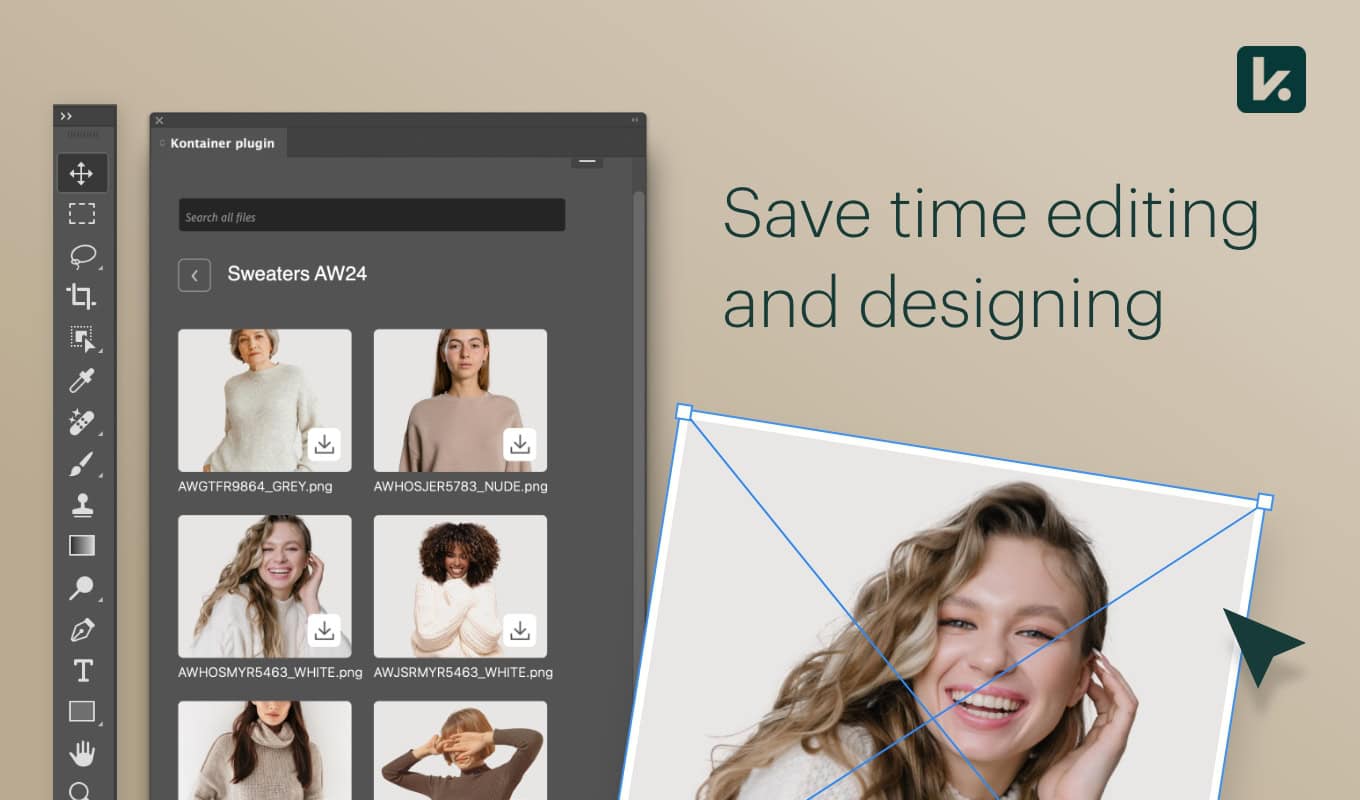Click the back chevron beside Sweaters AW24
This screenshot has width=1360, height=800.
click(x=194, y=274)
